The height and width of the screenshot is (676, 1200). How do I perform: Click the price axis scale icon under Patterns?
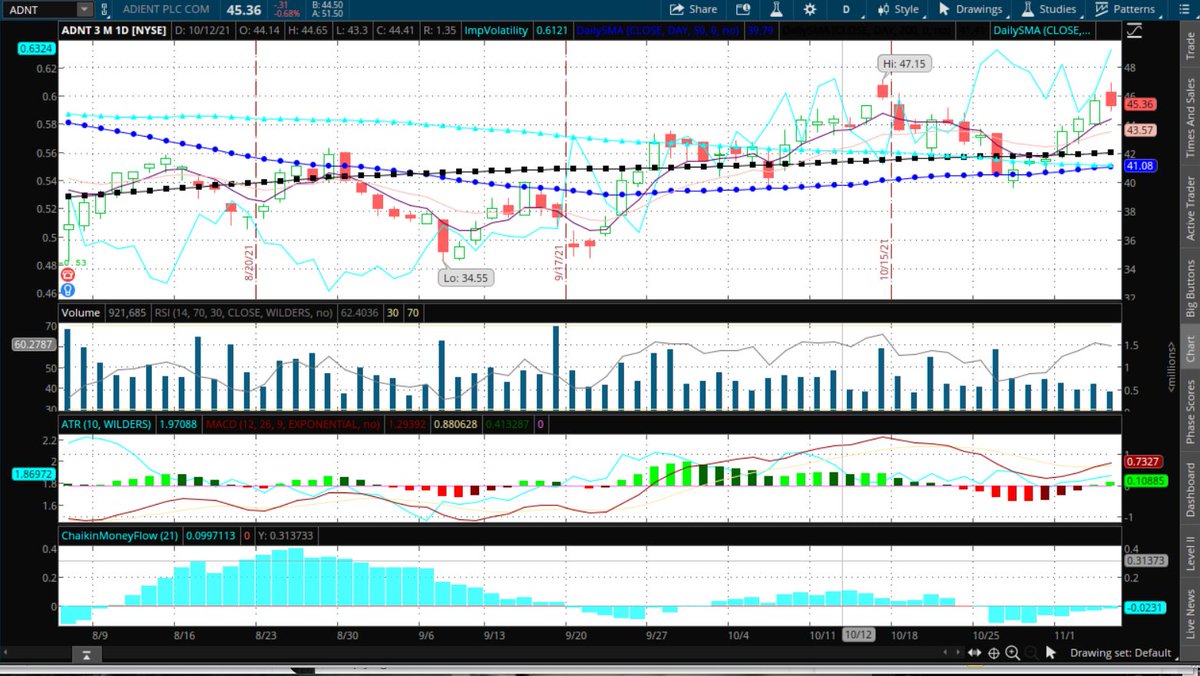[x=1134, y=30]
